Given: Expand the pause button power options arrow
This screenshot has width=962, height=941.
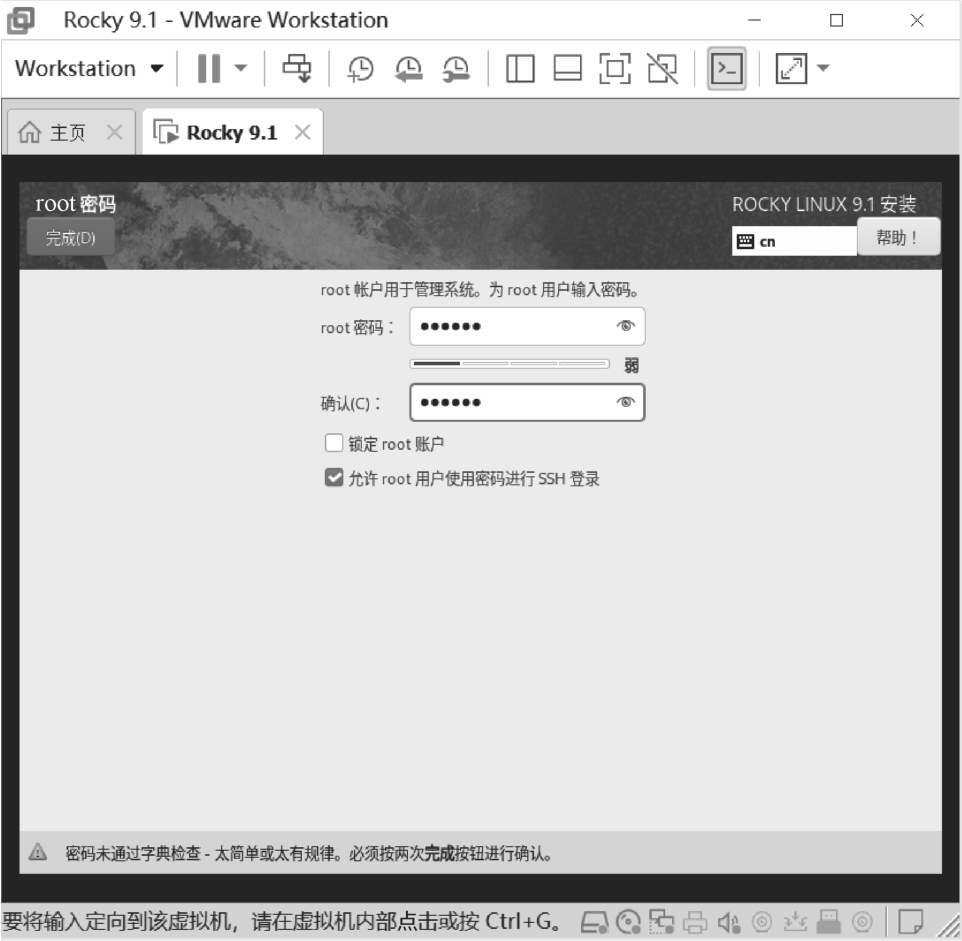Looking at the screenshot, I should [x=240, y=69].
